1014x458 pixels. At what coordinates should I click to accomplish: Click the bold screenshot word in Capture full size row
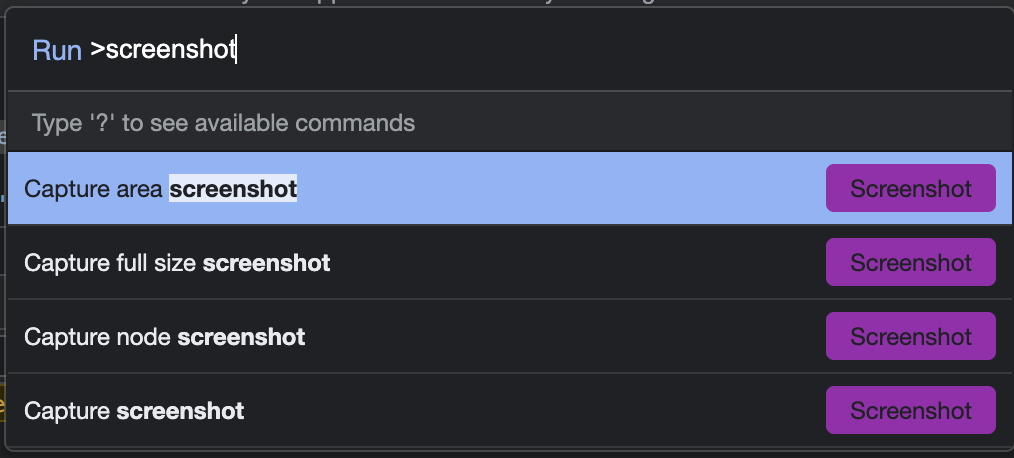(x=266, y=263)
